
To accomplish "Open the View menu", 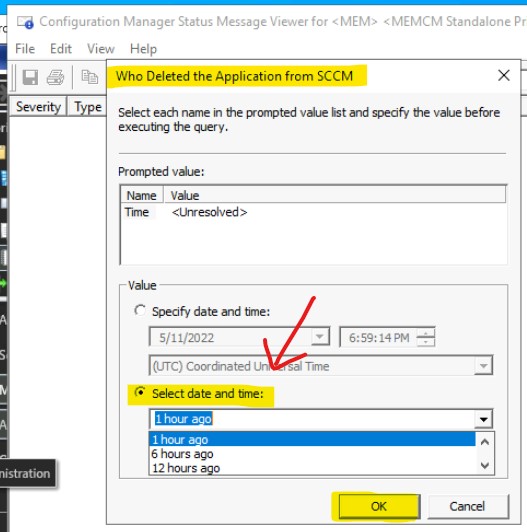I will 101,49.
